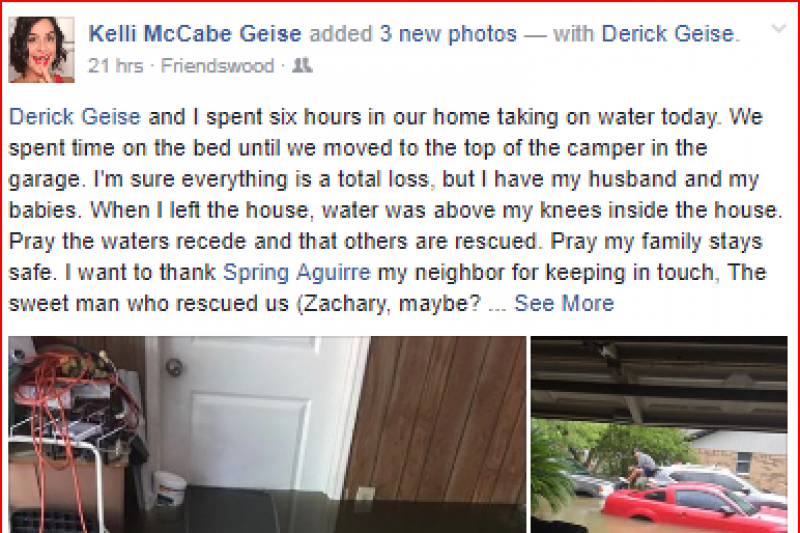Open the post options dropdown arrow

pos(779,31)
